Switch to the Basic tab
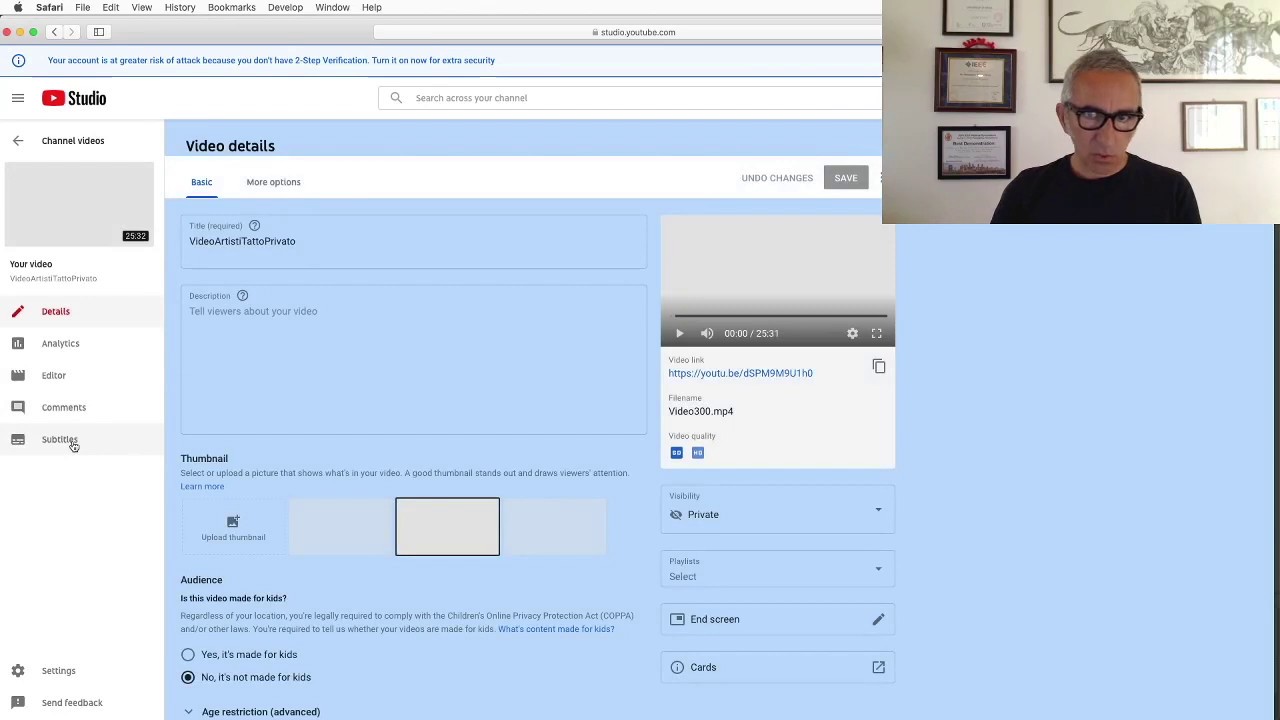Viewport: 1280px width, 720px height. coord(202,182)
